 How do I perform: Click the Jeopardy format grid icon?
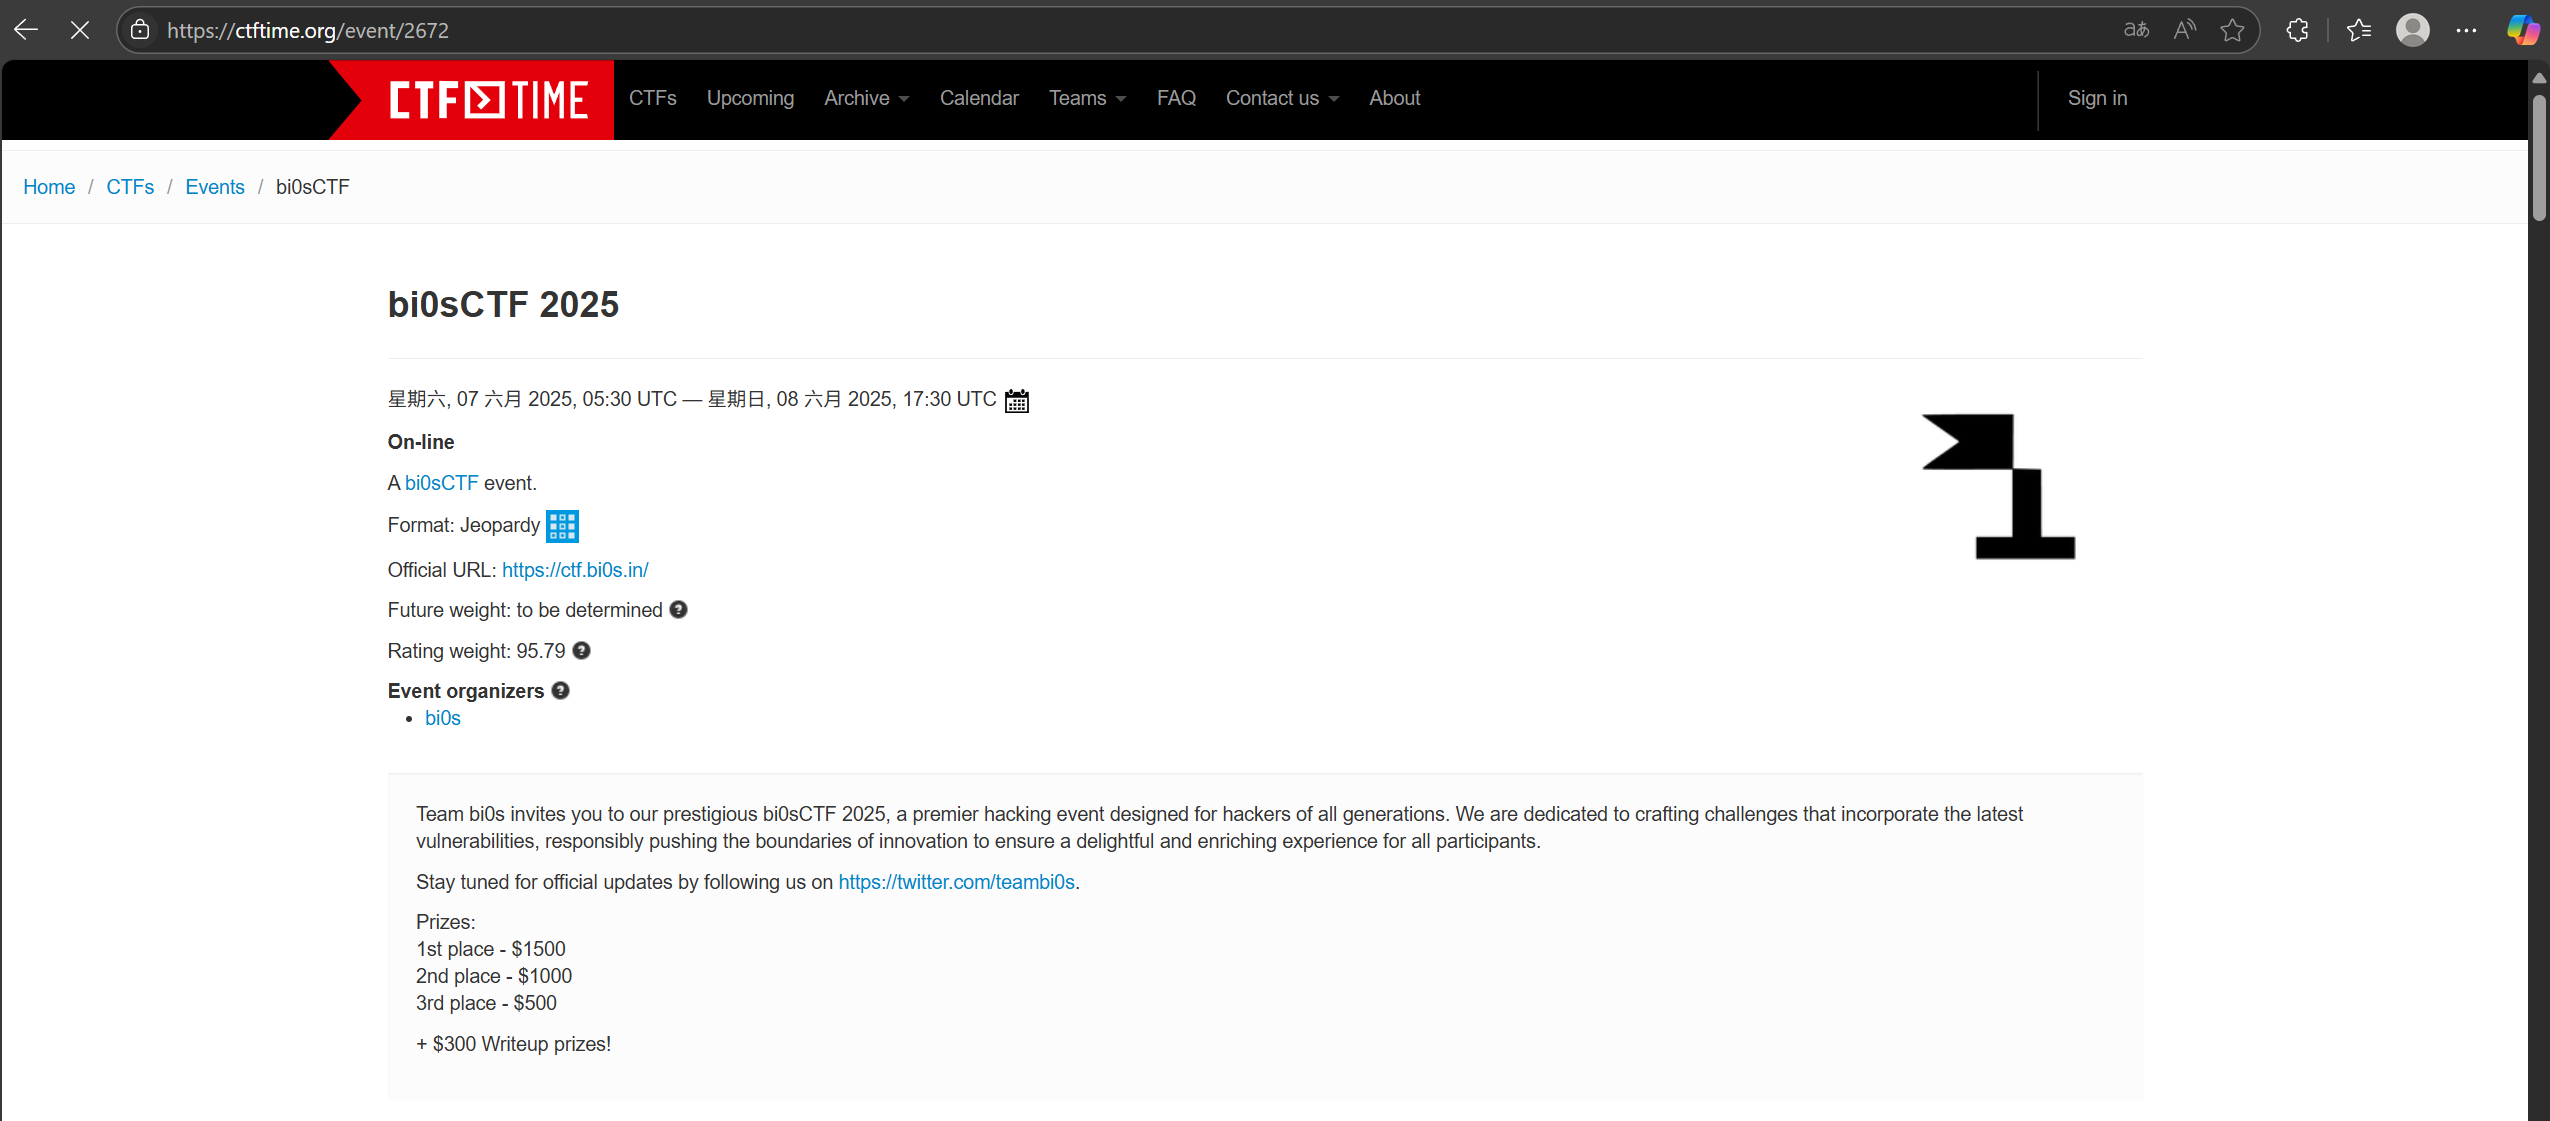click(x=562, y=526)
